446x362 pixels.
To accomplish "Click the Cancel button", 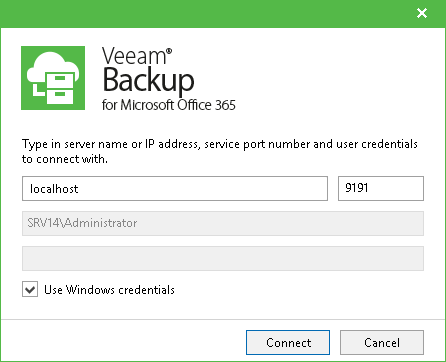I will (x=382, y=343).
